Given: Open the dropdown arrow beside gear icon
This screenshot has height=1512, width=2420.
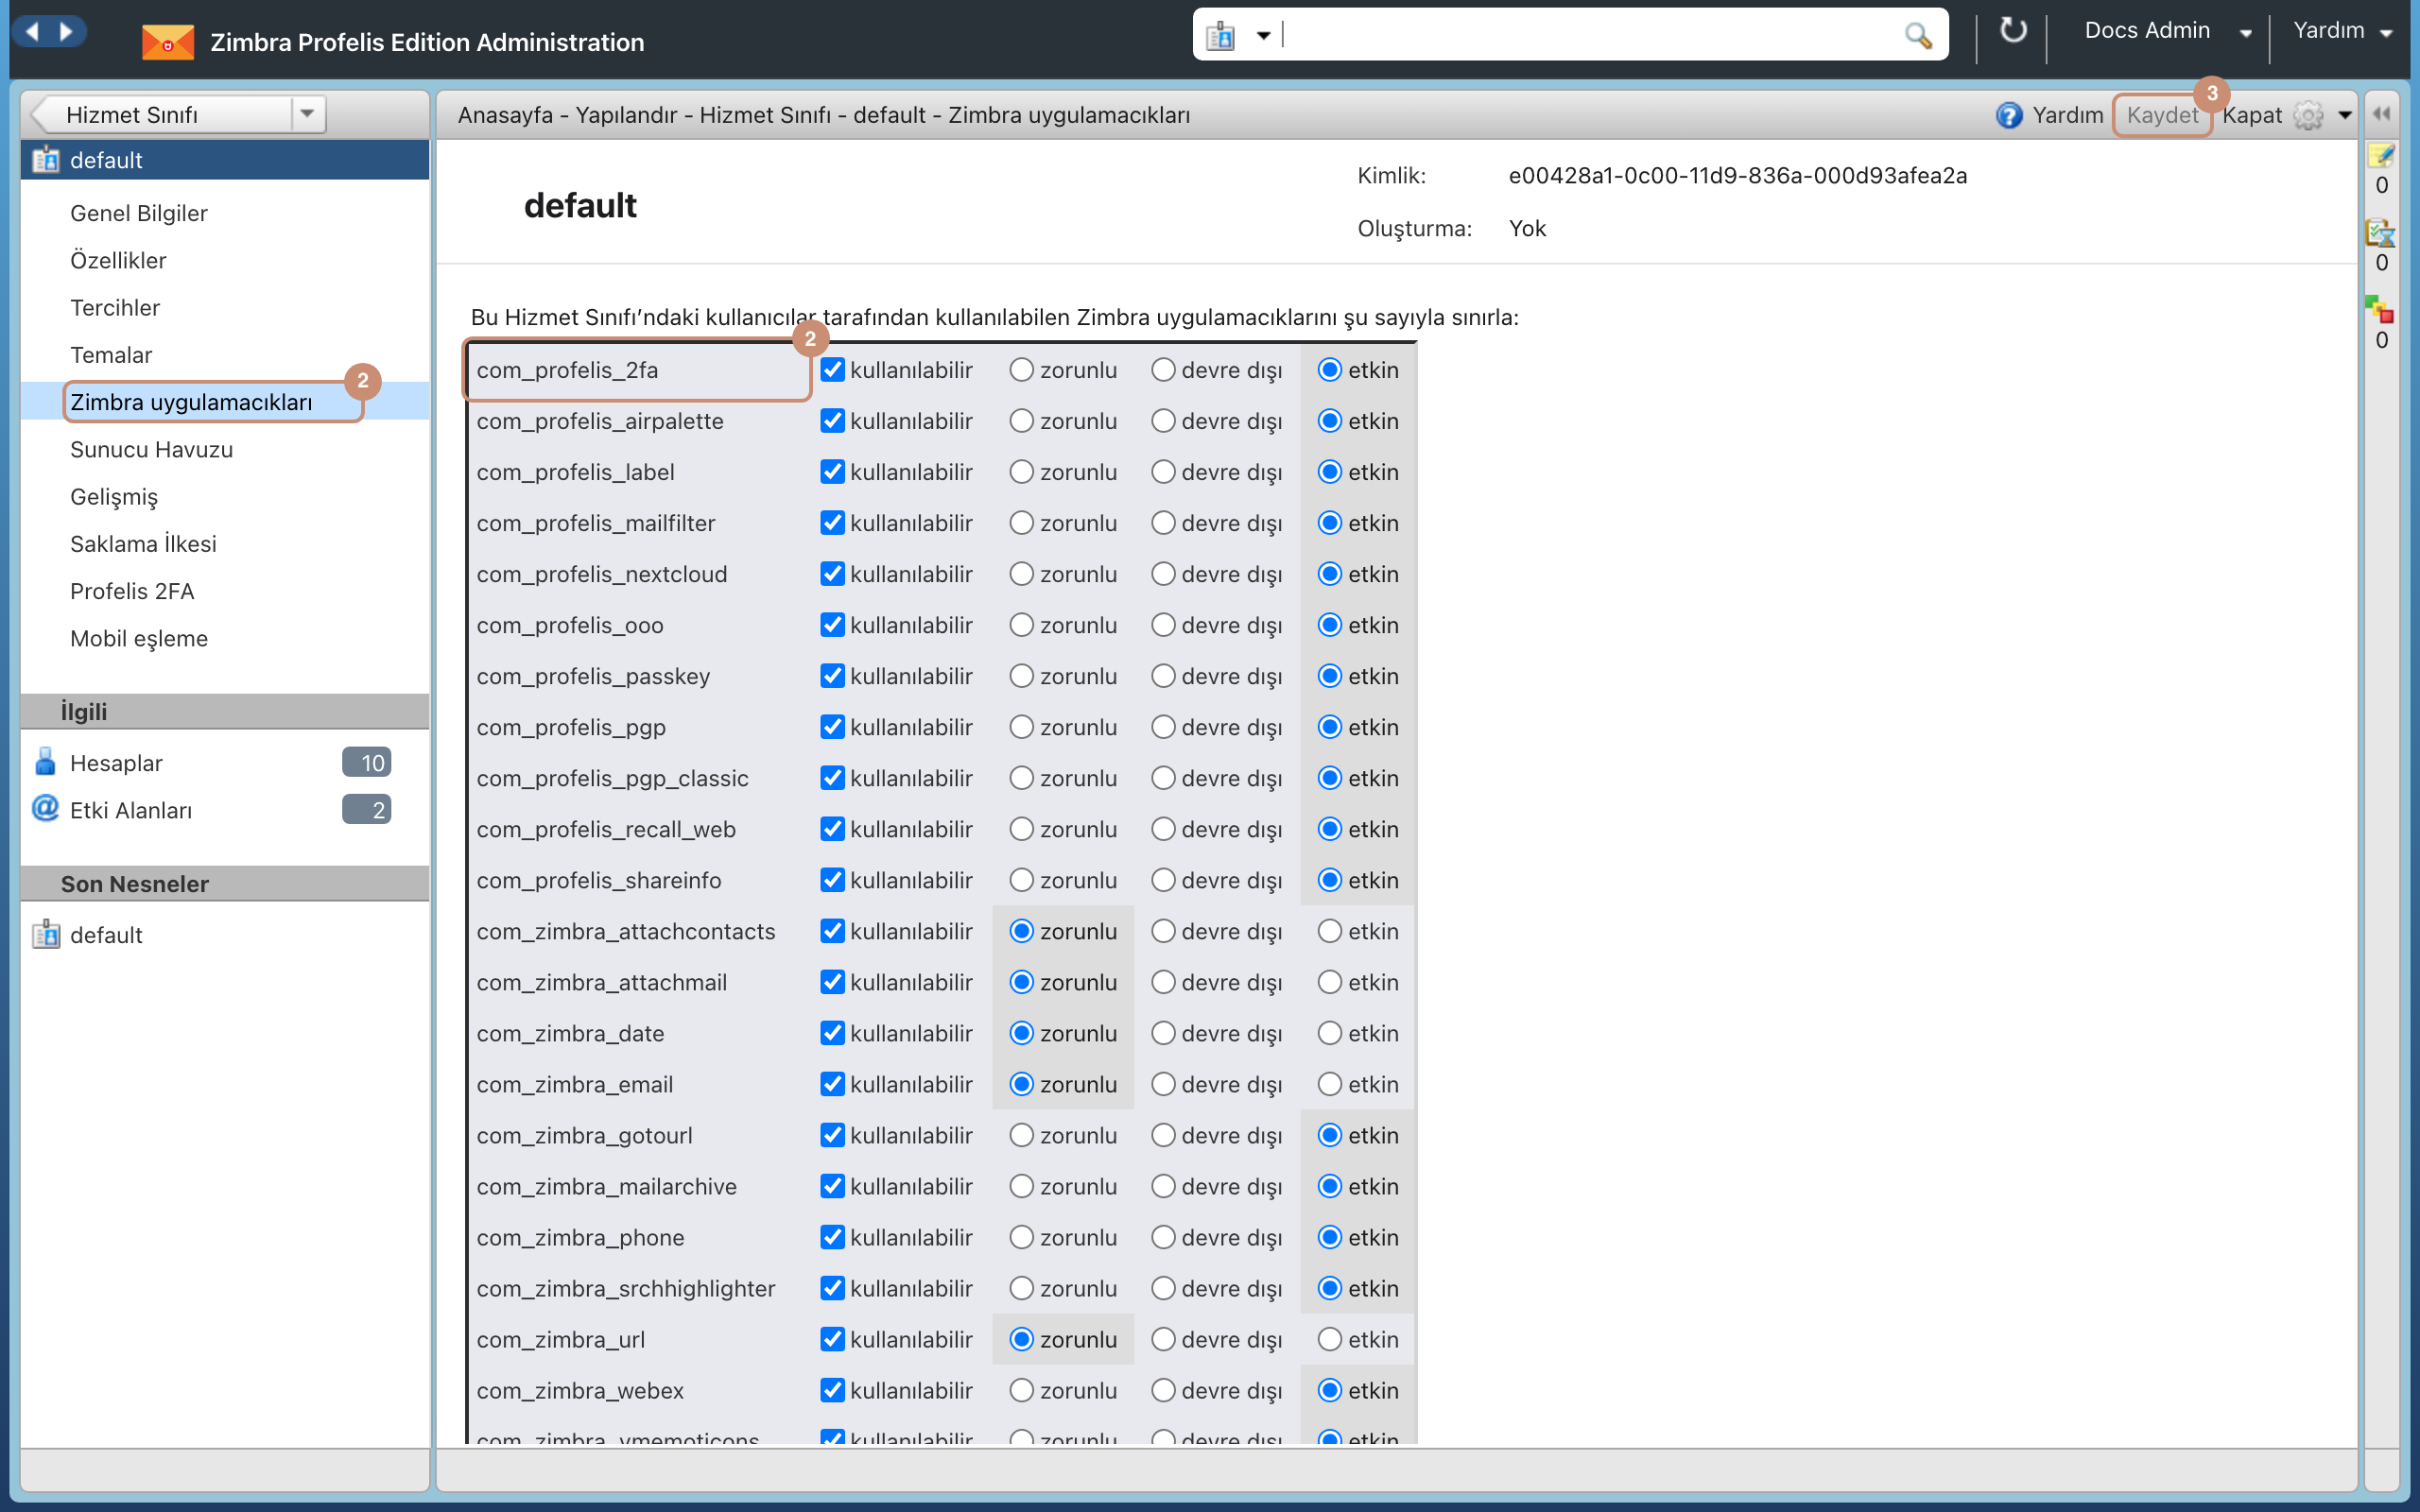Looking at the screenshot, I should [2345, 115].
